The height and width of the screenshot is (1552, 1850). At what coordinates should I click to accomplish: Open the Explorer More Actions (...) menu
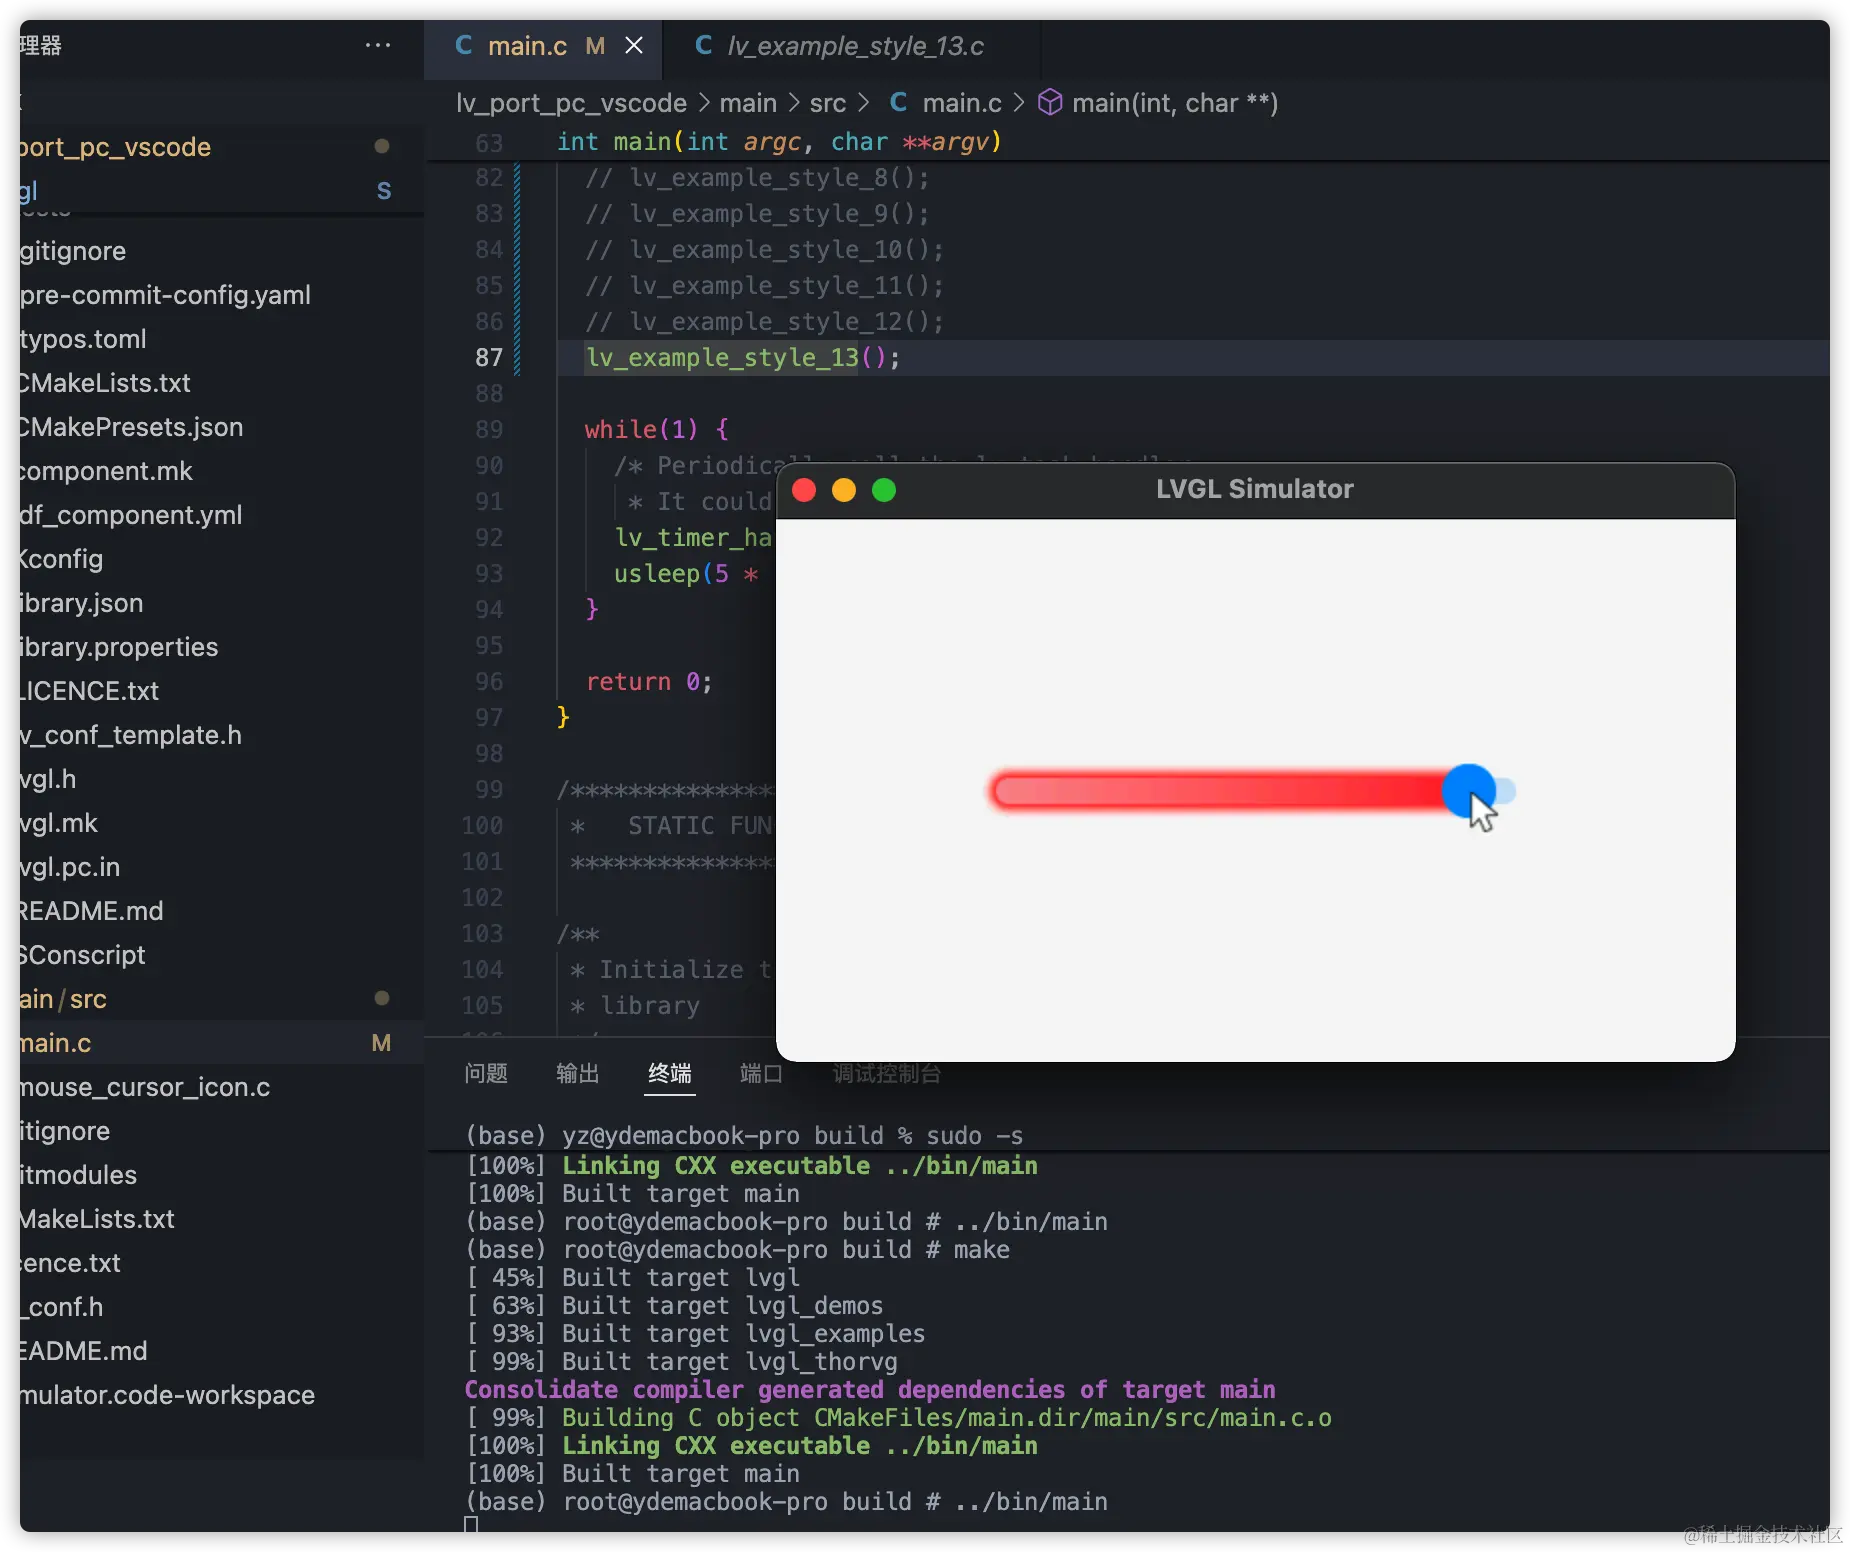point(377,45)
